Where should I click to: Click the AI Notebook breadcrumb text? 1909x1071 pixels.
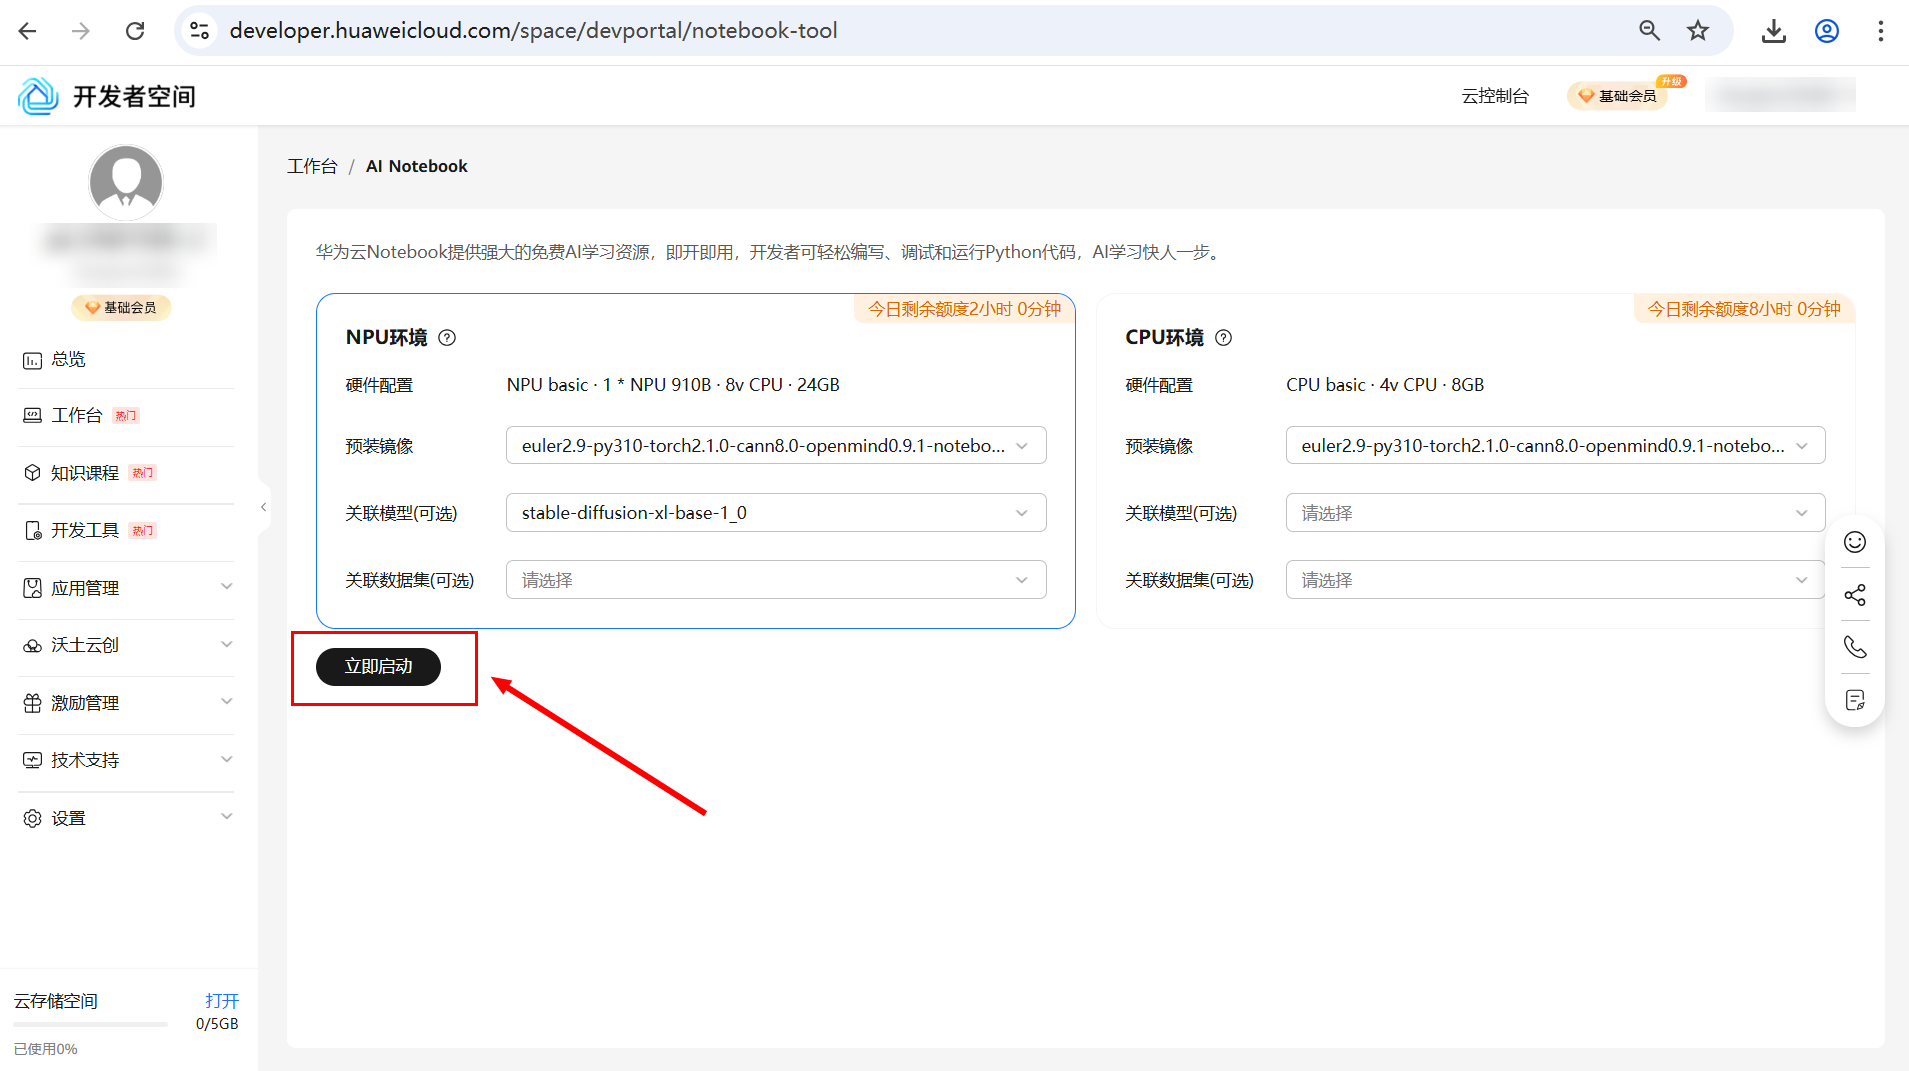pyautogui.click(x=417, y=166)
